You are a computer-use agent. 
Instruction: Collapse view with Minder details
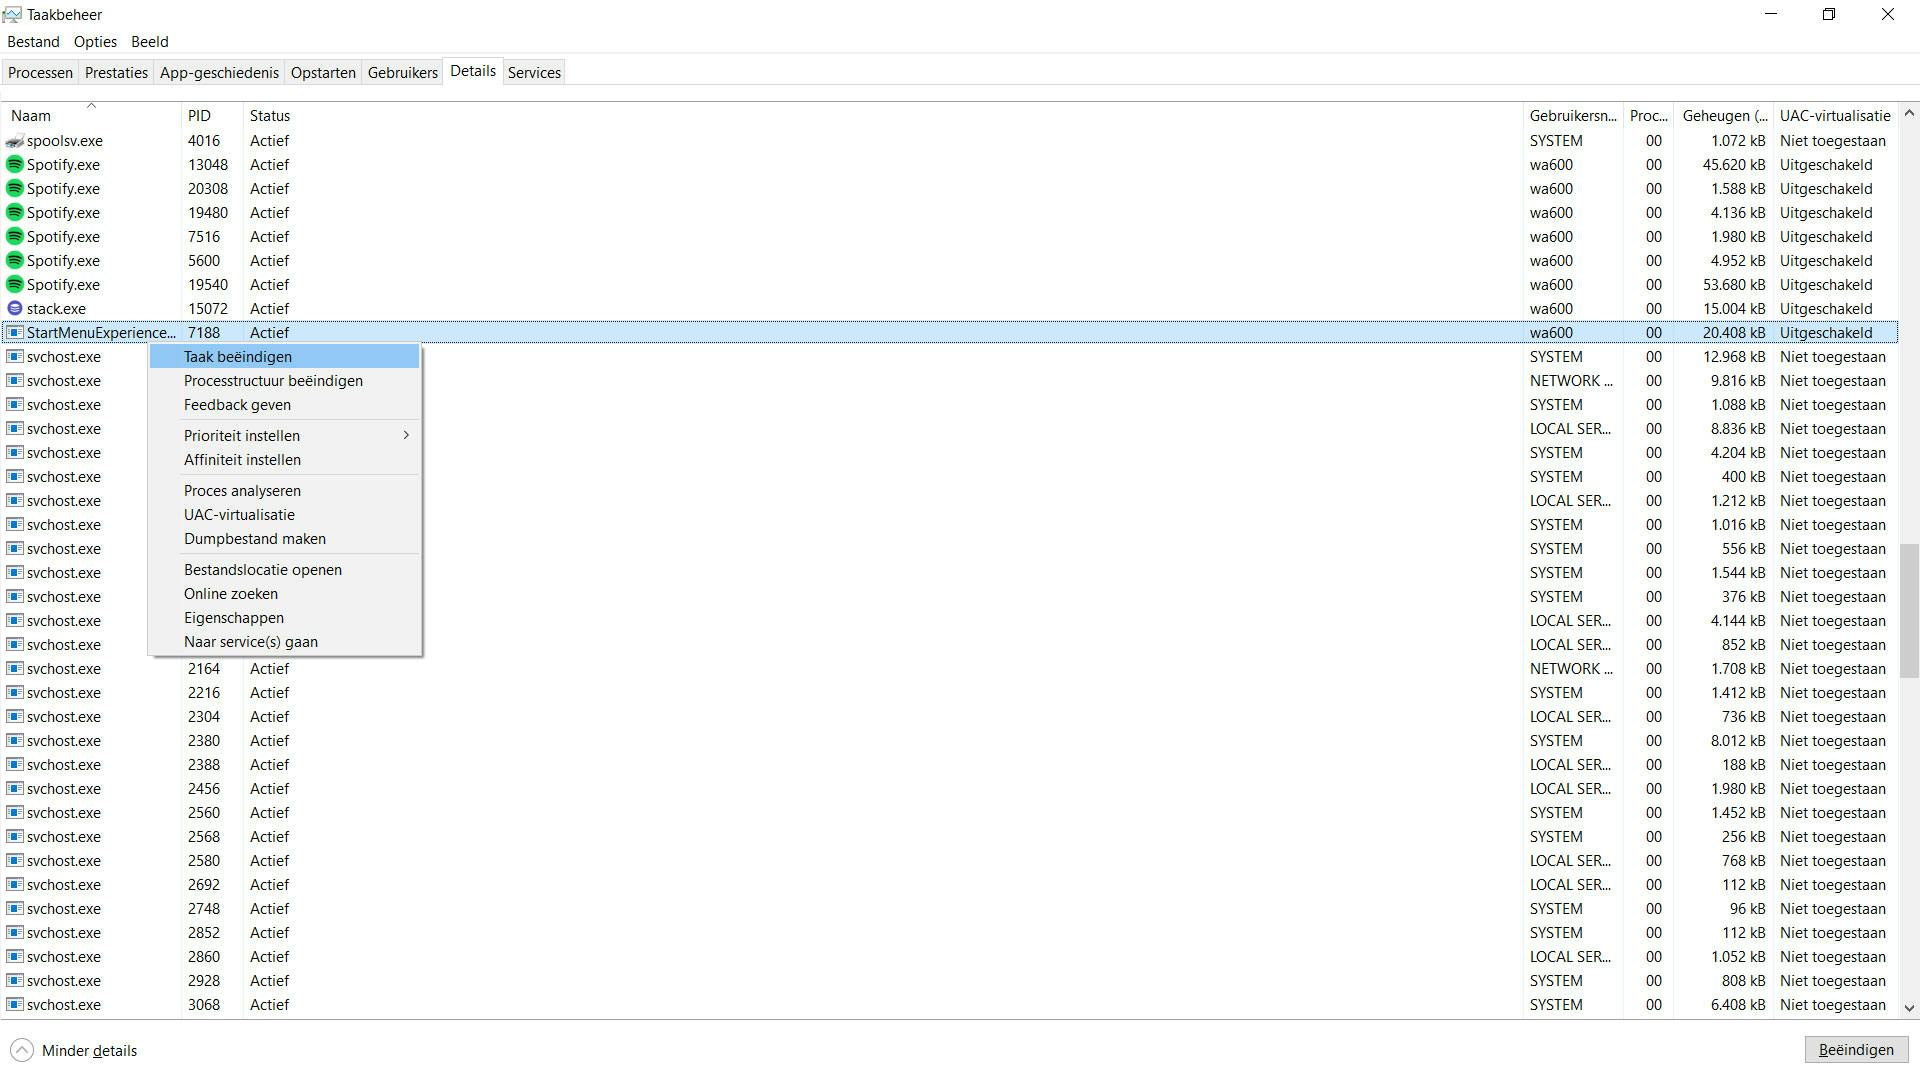tap(89, 1051)
